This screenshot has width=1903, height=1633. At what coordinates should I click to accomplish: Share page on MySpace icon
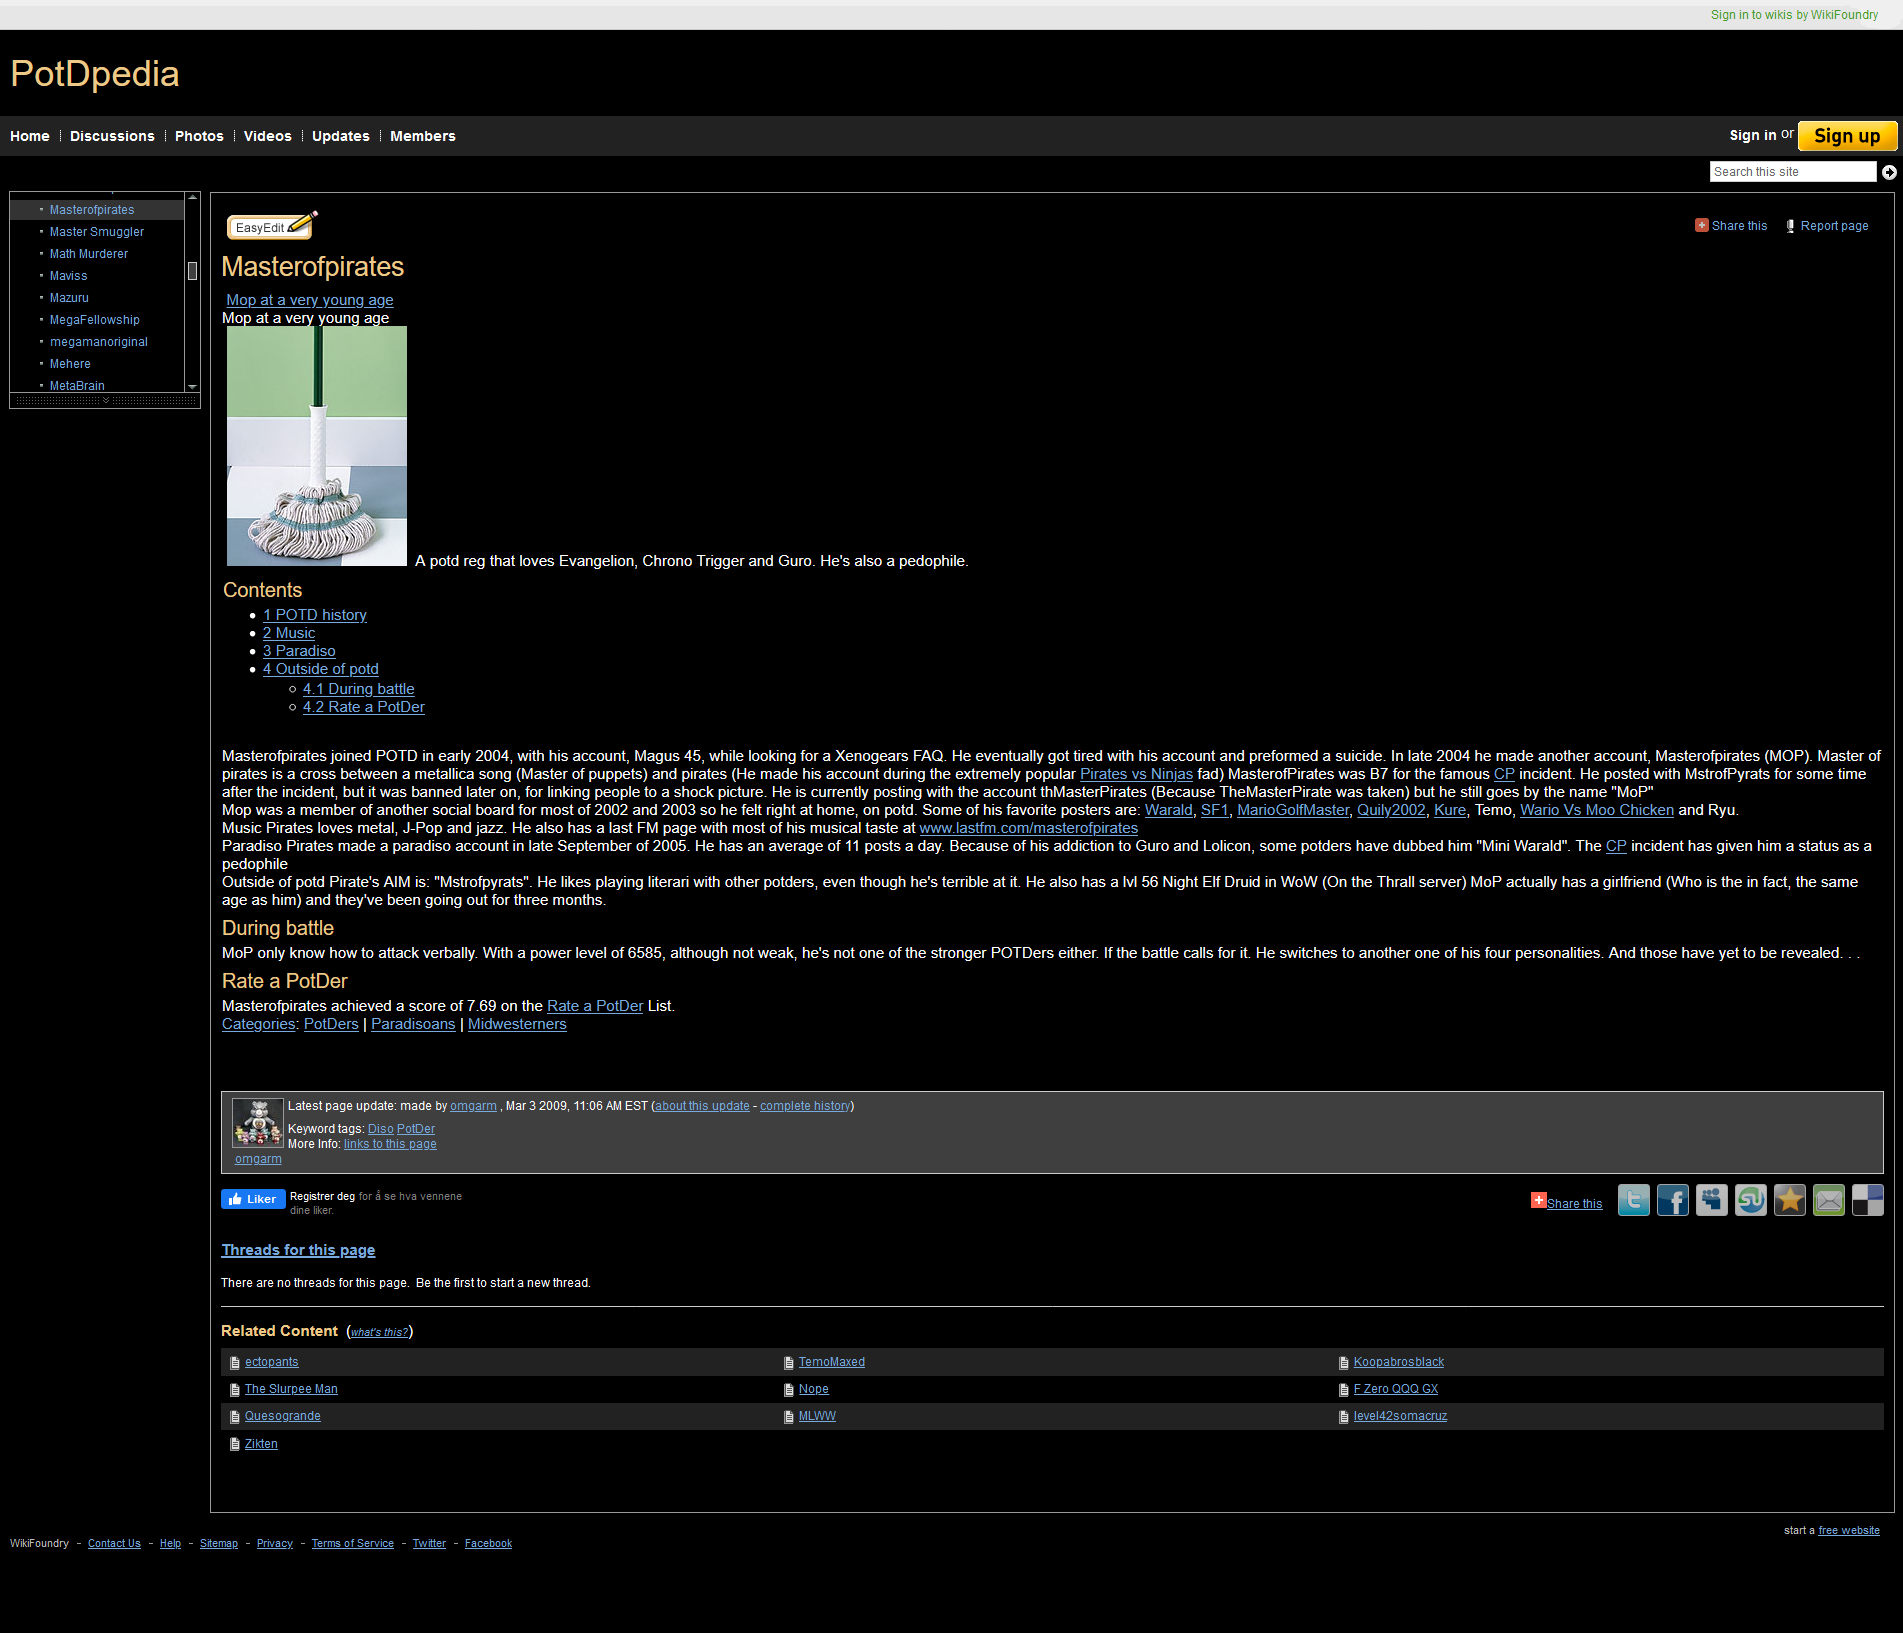[1712, 1200]
